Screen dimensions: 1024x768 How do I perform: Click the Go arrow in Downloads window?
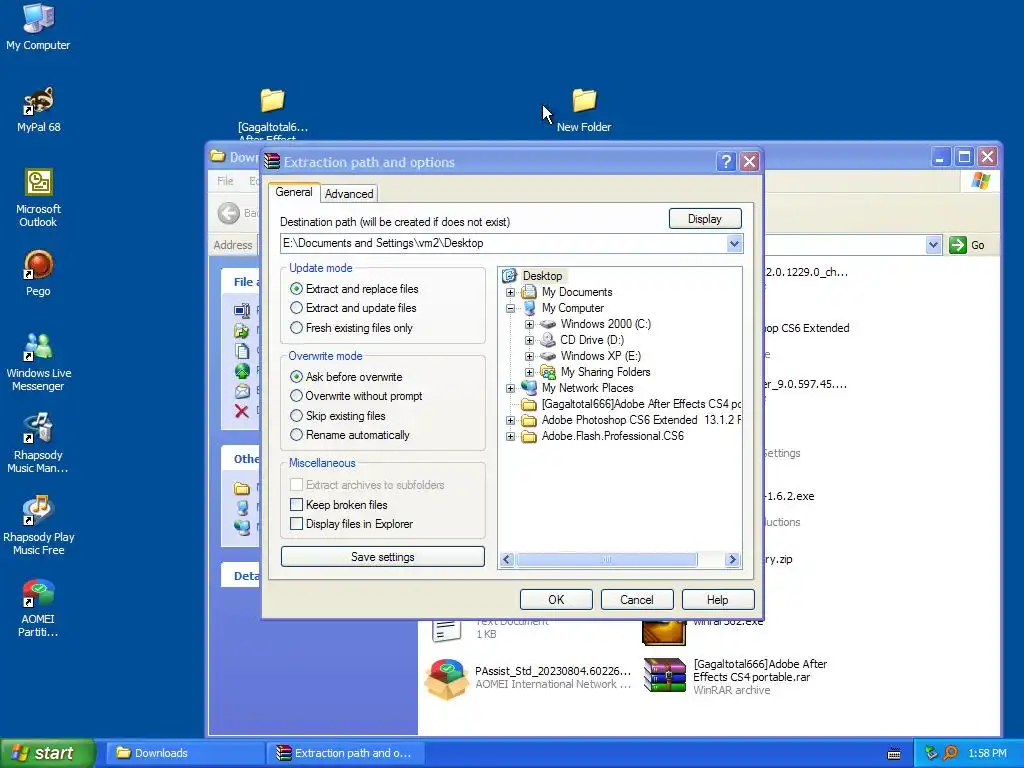tap(957, 245)
